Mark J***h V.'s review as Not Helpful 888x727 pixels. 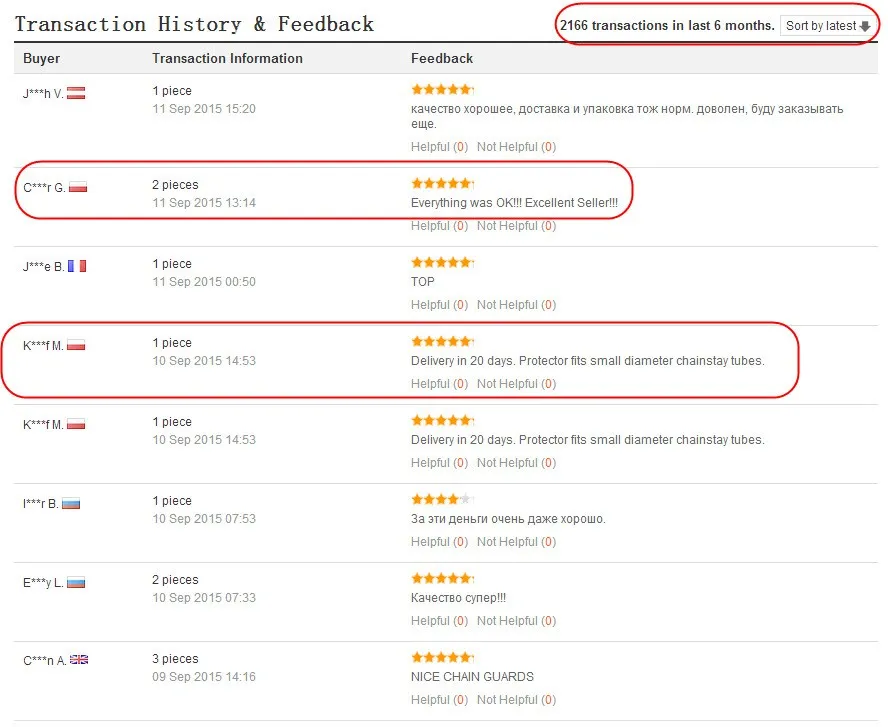click(516, 147)
